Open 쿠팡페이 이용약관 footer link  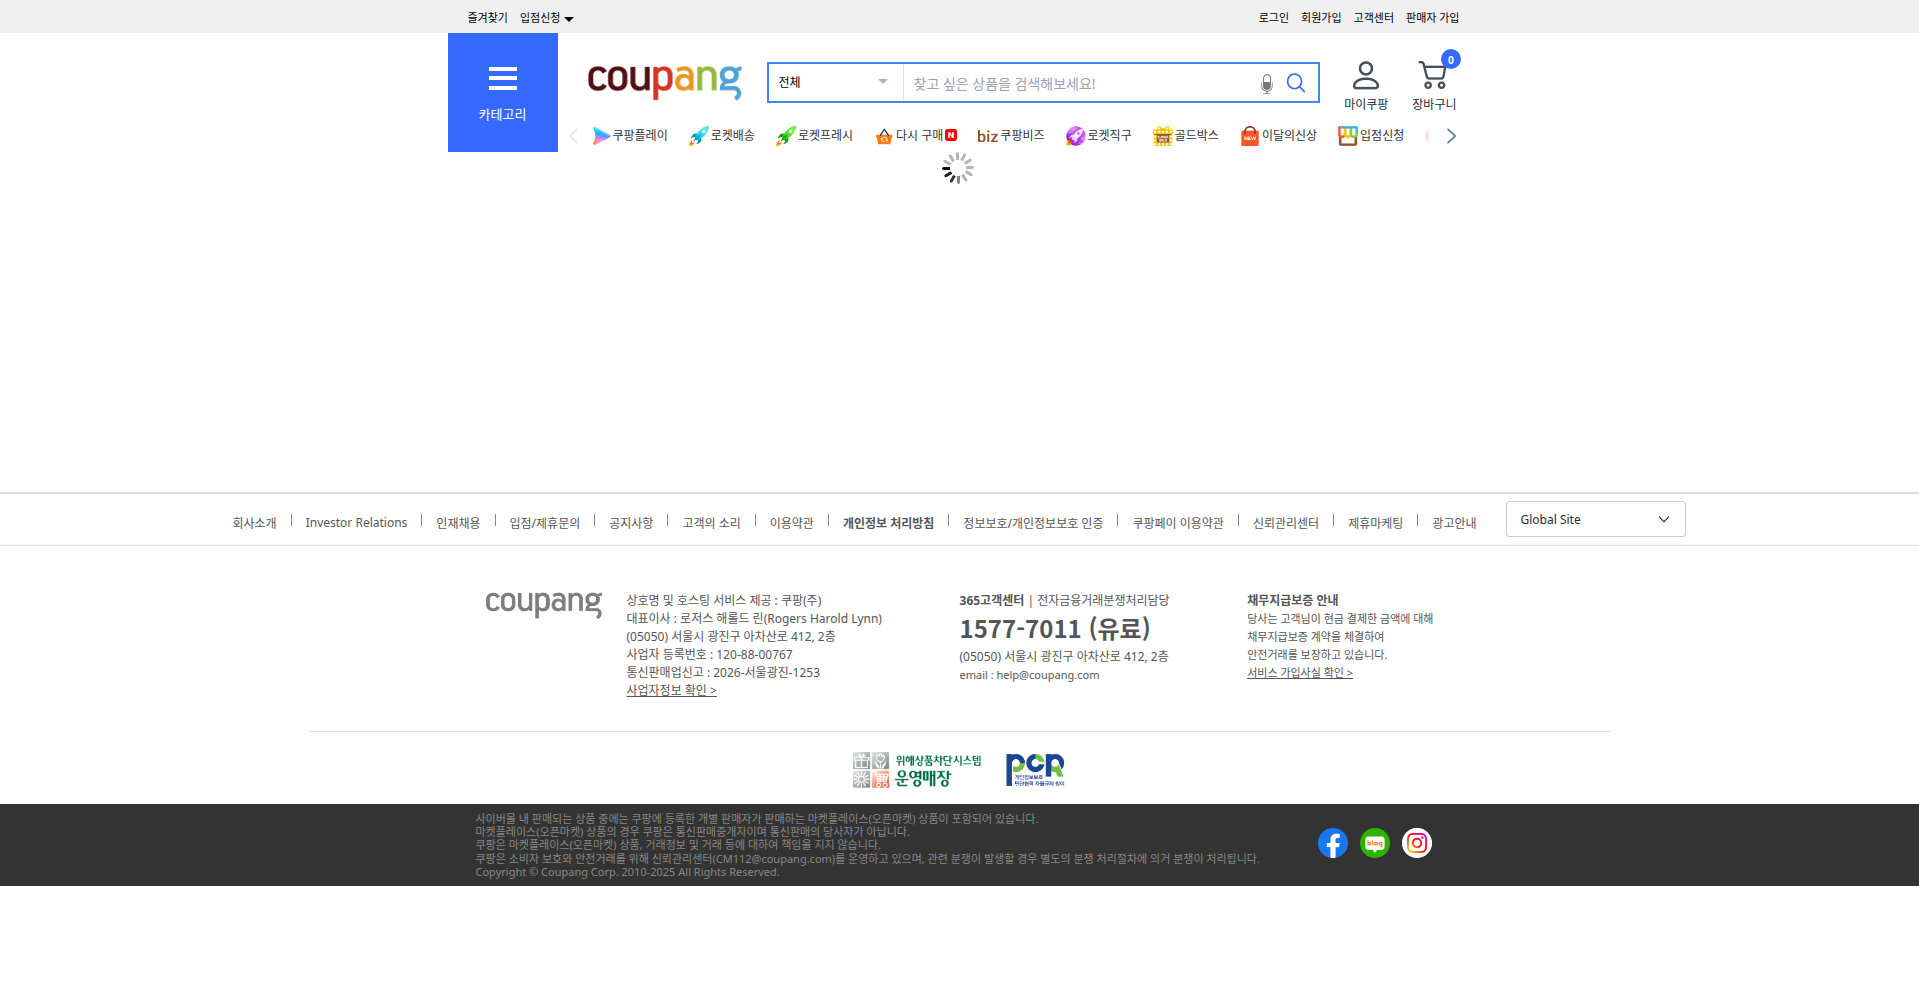pyautogui.click(x=1177, y=523)
